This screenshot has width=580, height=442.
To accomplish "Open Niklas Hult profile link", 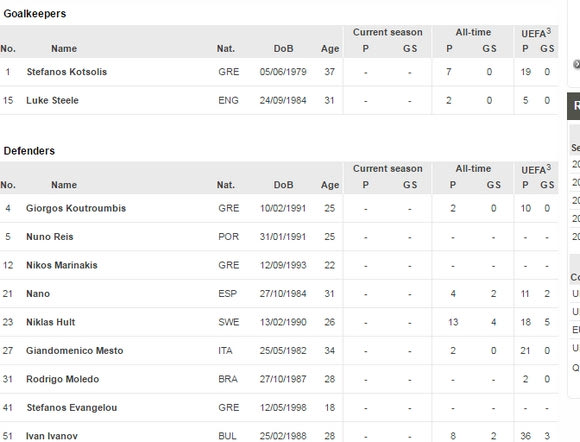I will tap(50, 322).
